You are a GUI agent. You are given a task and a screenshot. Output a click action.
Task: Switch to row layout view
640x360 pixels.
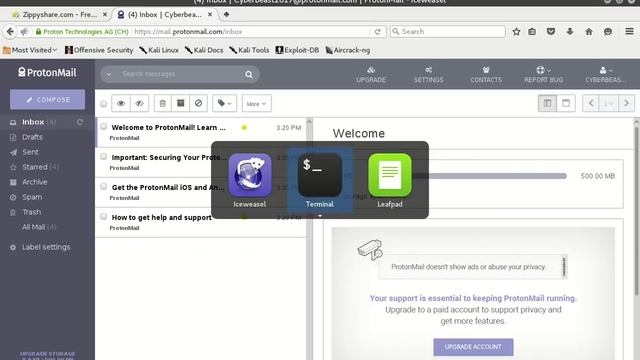[x=566, y=103]
